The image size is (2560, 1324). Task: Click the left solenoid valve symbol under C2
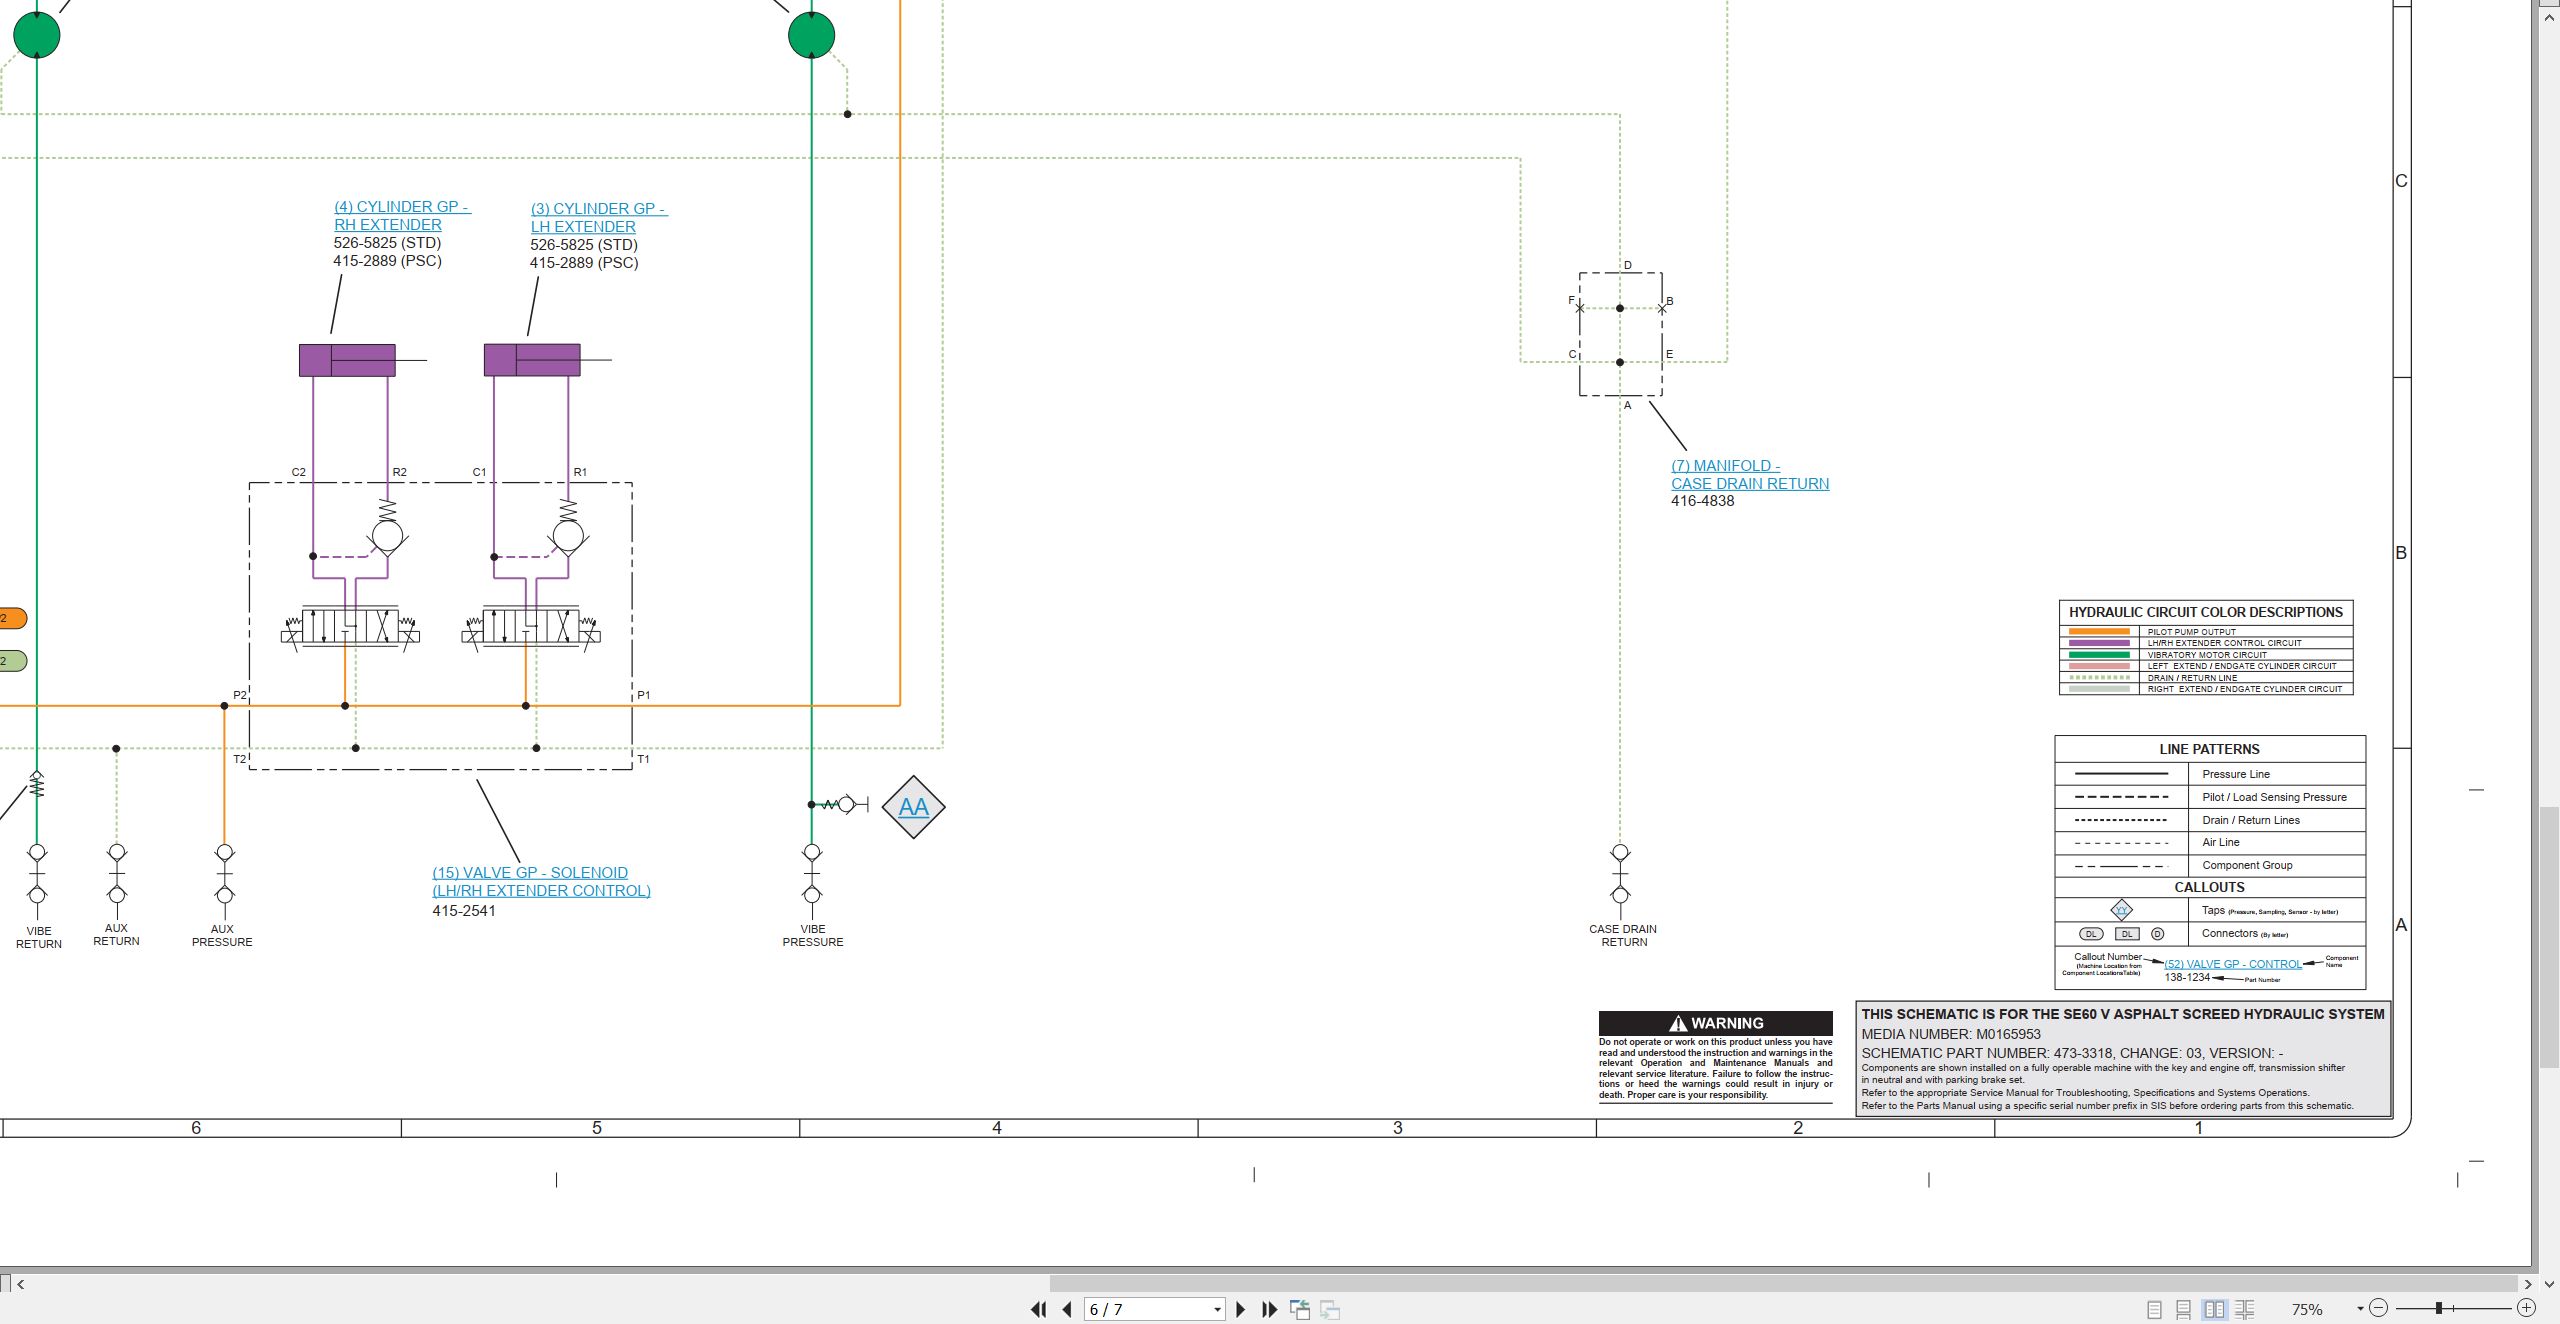tap(350, 628)
